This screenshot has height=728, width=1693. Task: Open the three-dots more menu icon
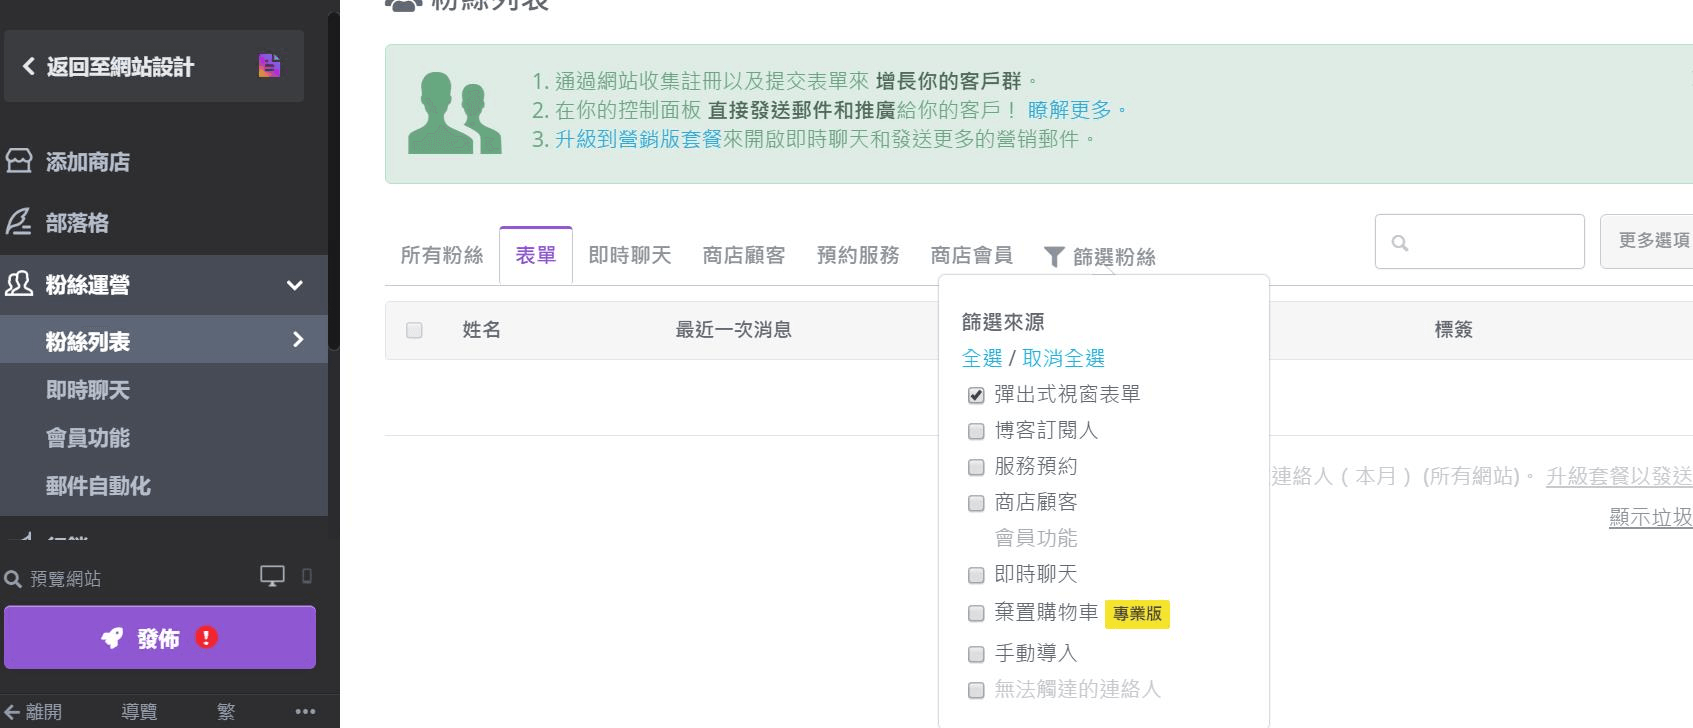point(305,711)
